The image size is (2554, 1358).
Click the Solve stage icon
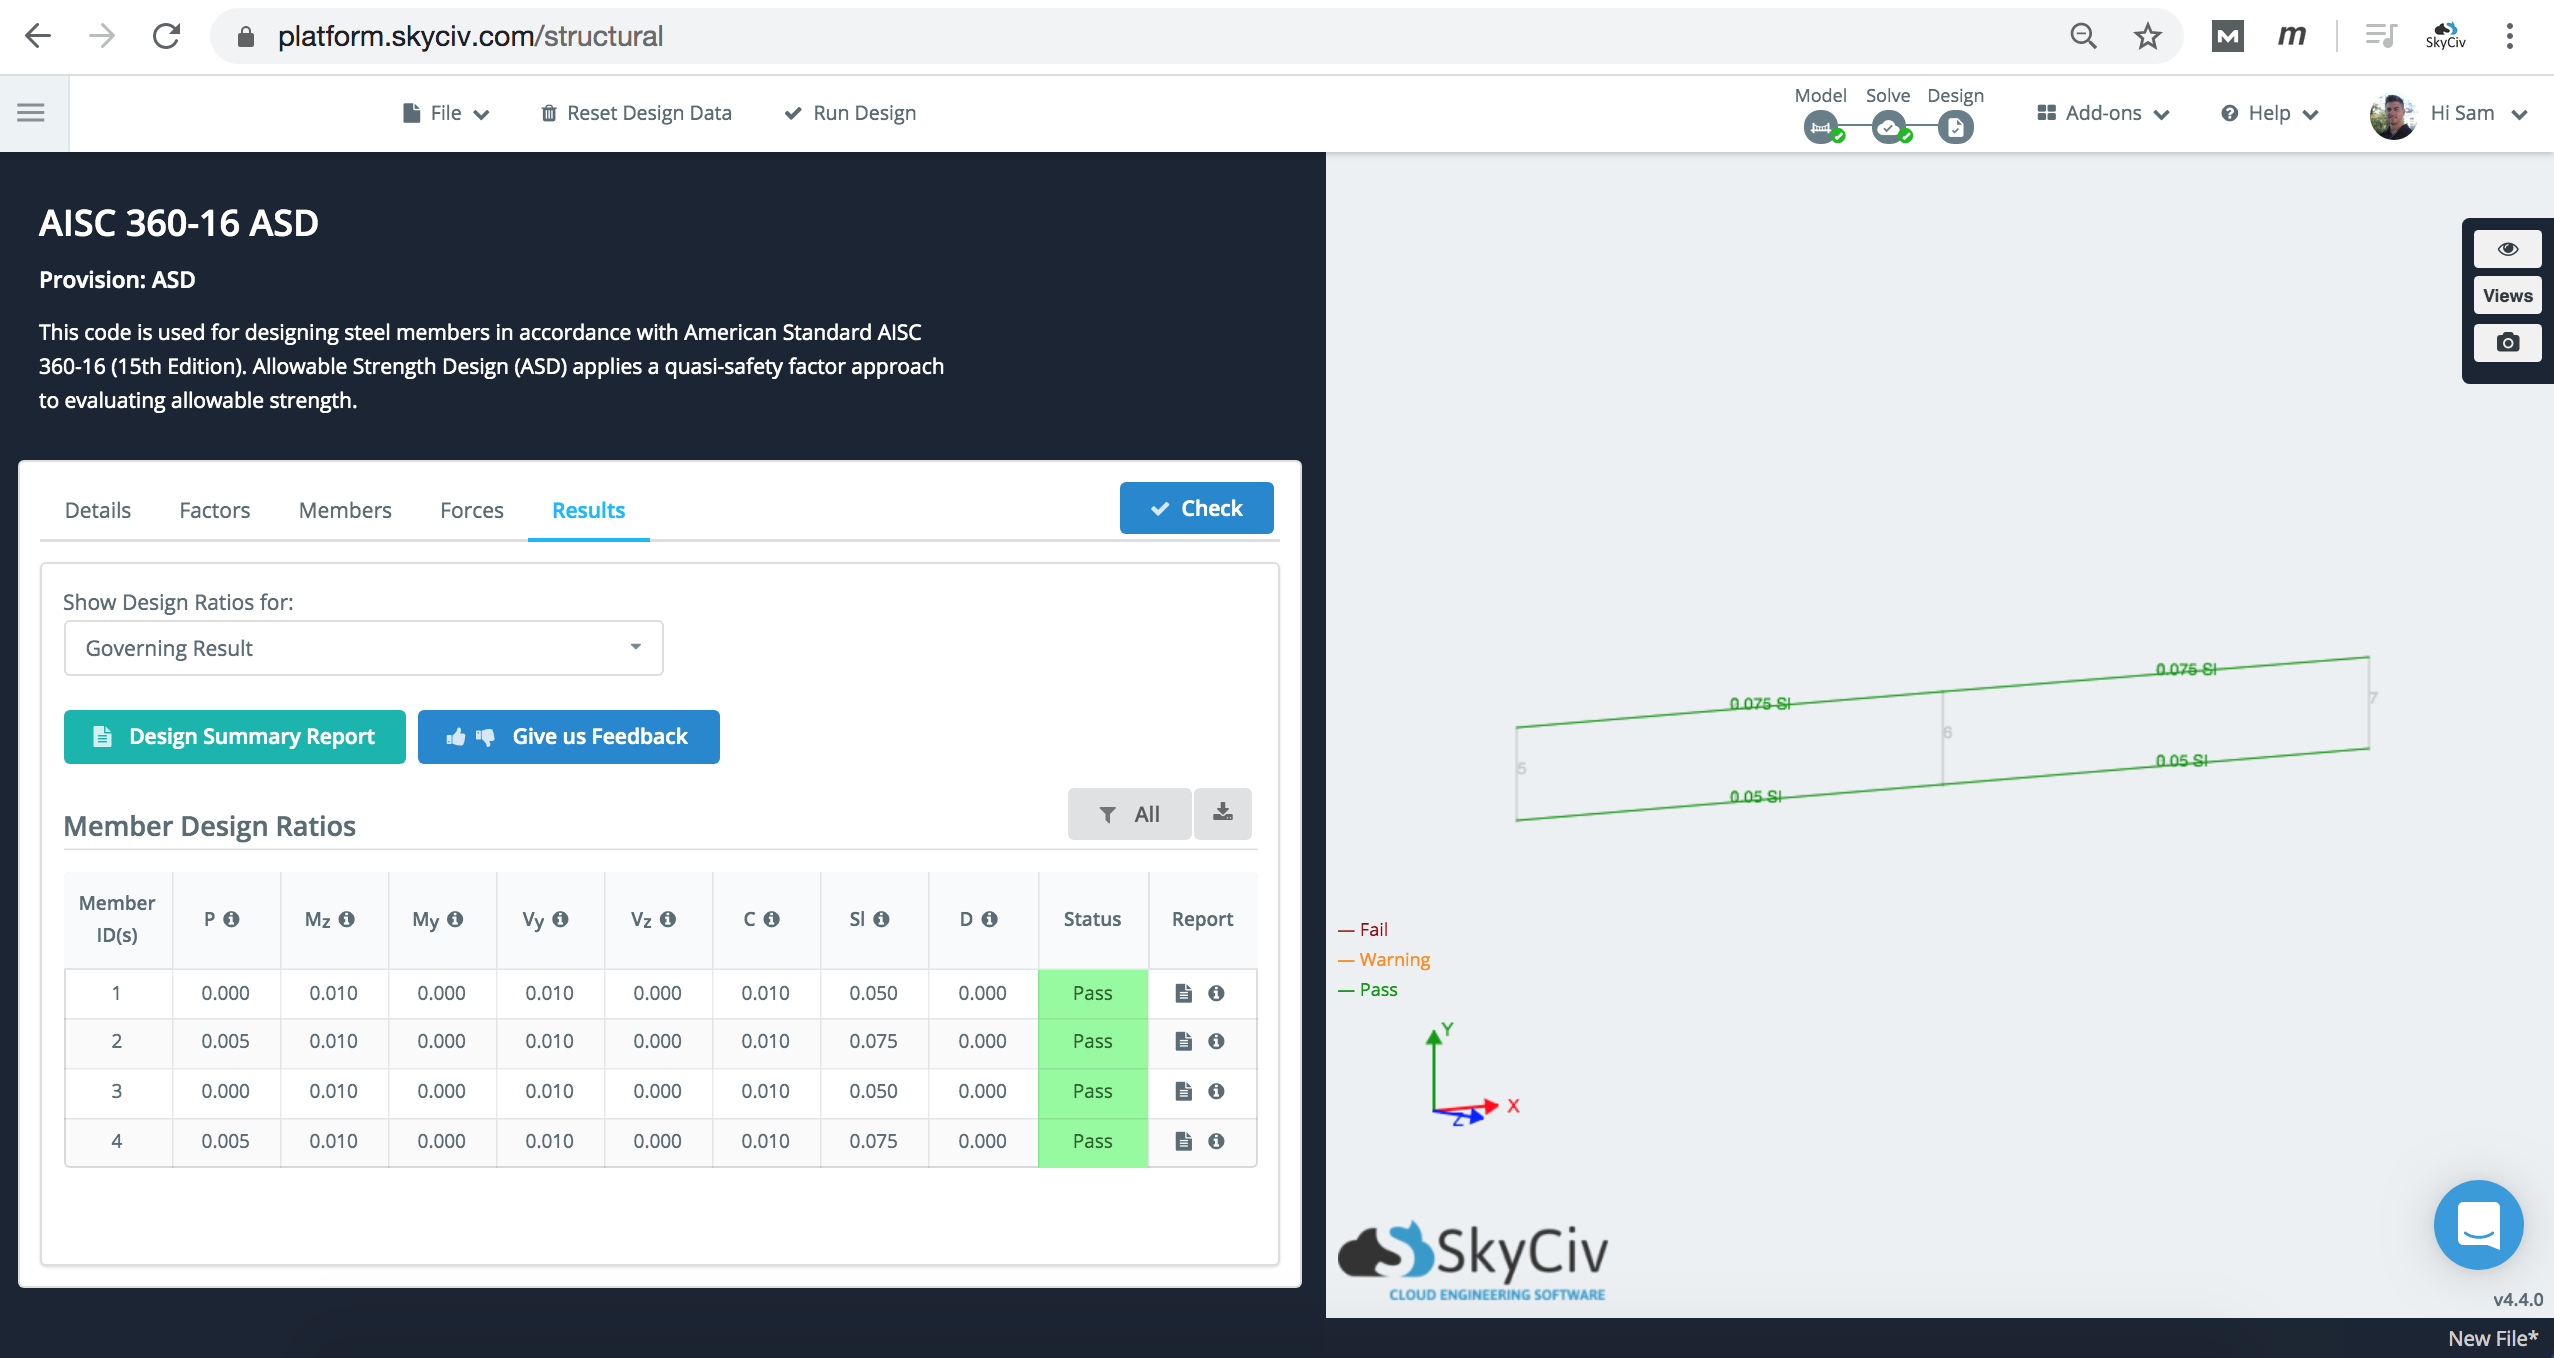click(1885, 128)
